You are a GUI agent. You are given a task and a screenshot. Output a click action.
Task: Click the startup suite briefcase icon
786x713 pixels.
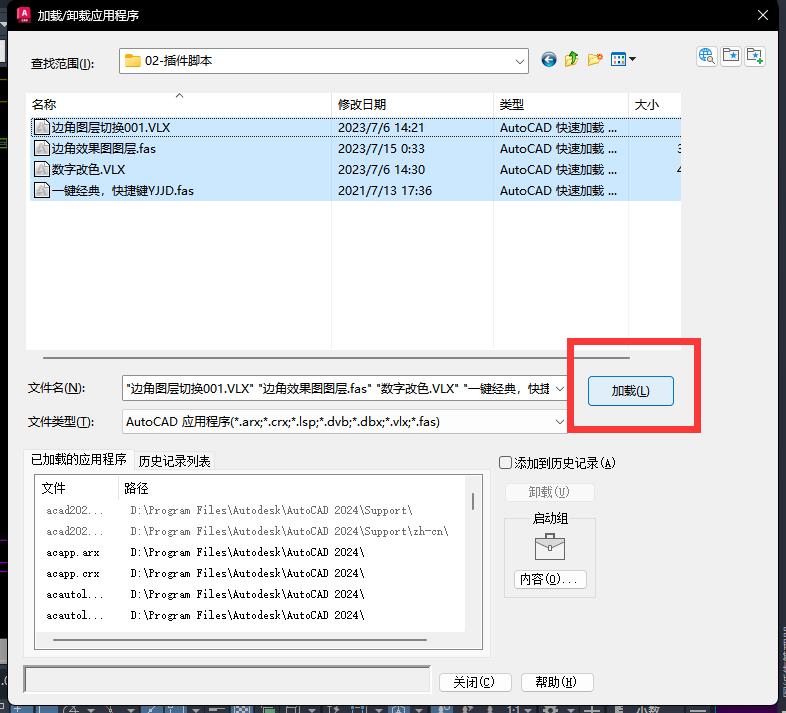(550, 547)
